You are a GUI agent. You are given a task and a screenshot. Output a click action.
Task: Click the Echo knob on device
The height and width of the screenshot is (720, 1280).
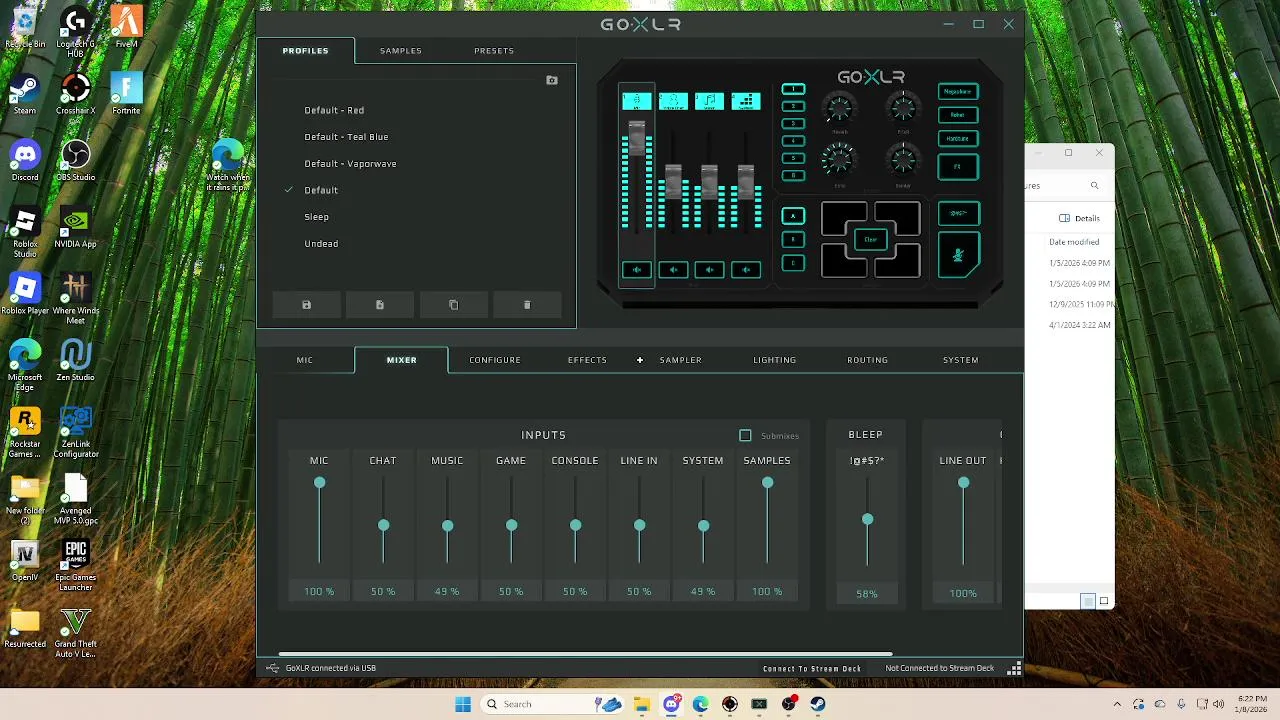coord(839,160)
